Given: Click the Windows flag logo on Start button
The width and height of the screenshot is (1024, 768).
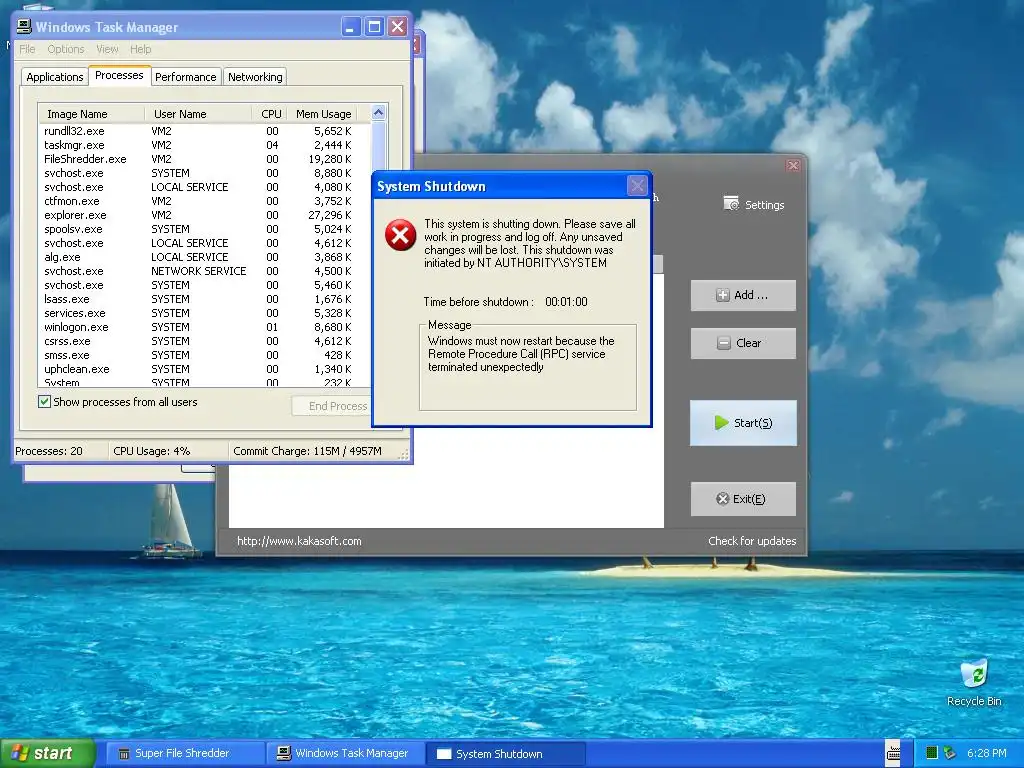Looking at the screenshot, I should 20,753.
